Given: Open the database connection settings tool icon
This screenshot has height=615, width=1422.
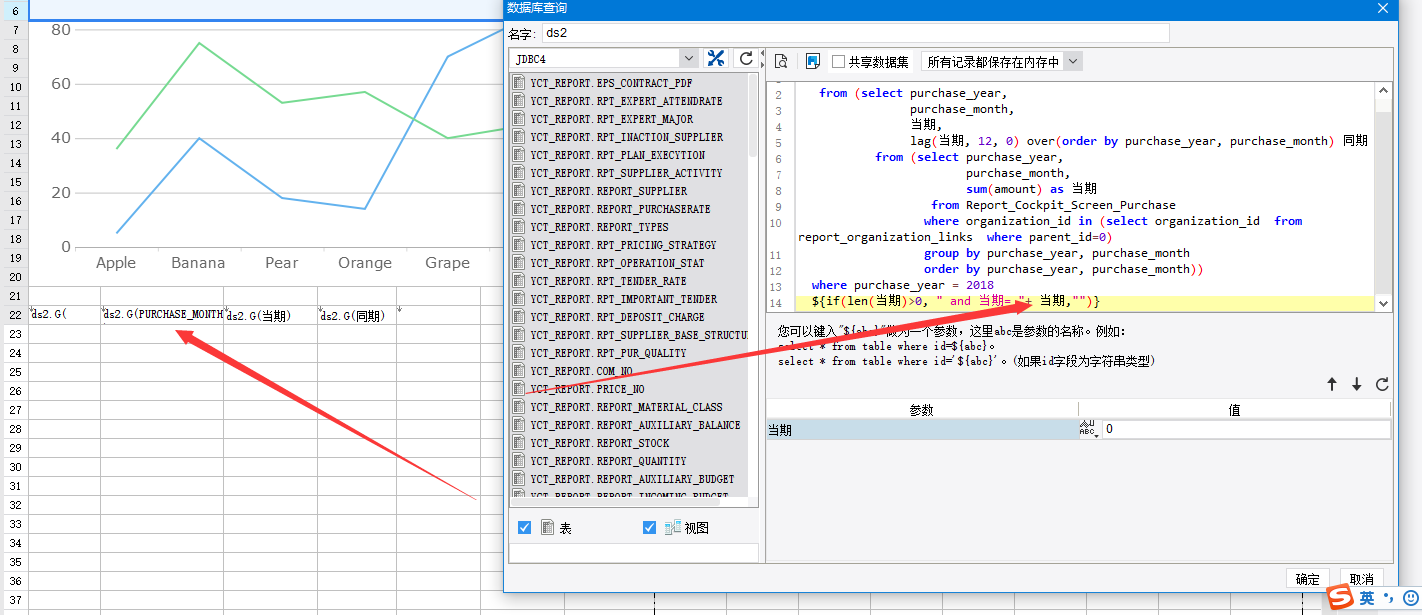Looking at the screenshot, I should [x=716, y=58].
